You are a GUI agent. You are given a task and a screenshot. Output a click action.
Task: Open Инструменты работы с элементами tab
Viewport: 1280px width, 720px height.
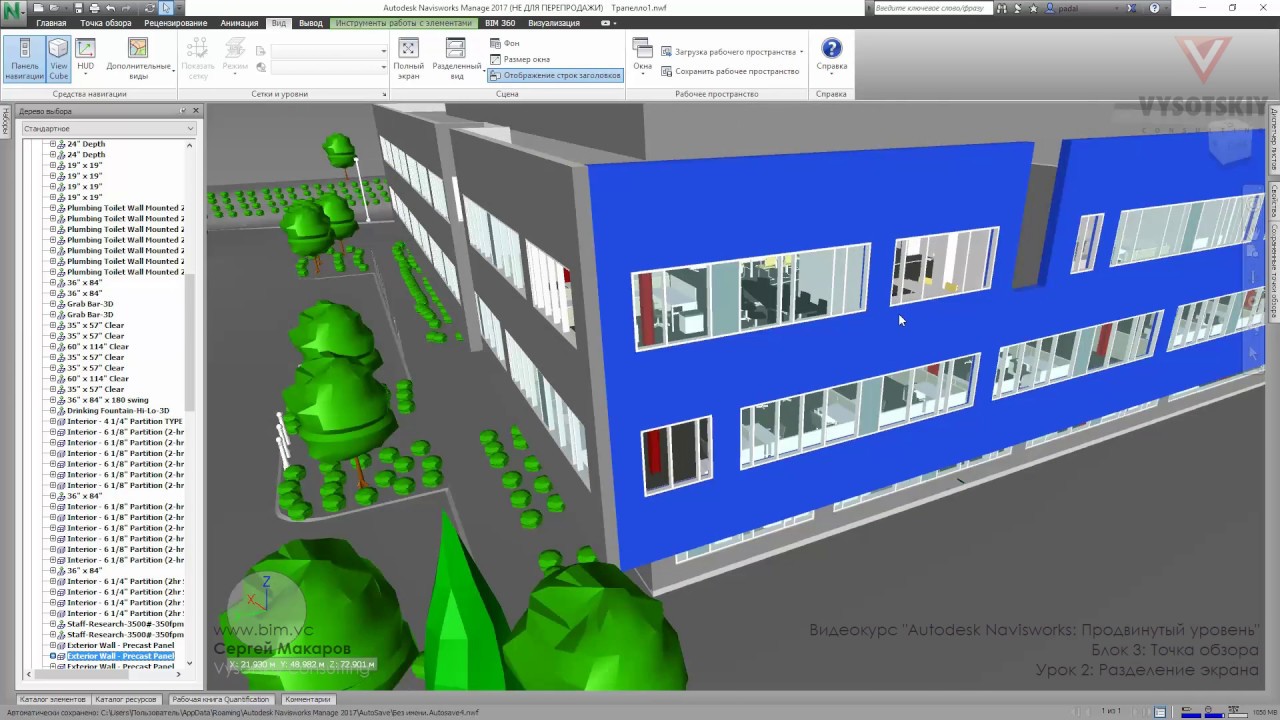click(403, 23)
